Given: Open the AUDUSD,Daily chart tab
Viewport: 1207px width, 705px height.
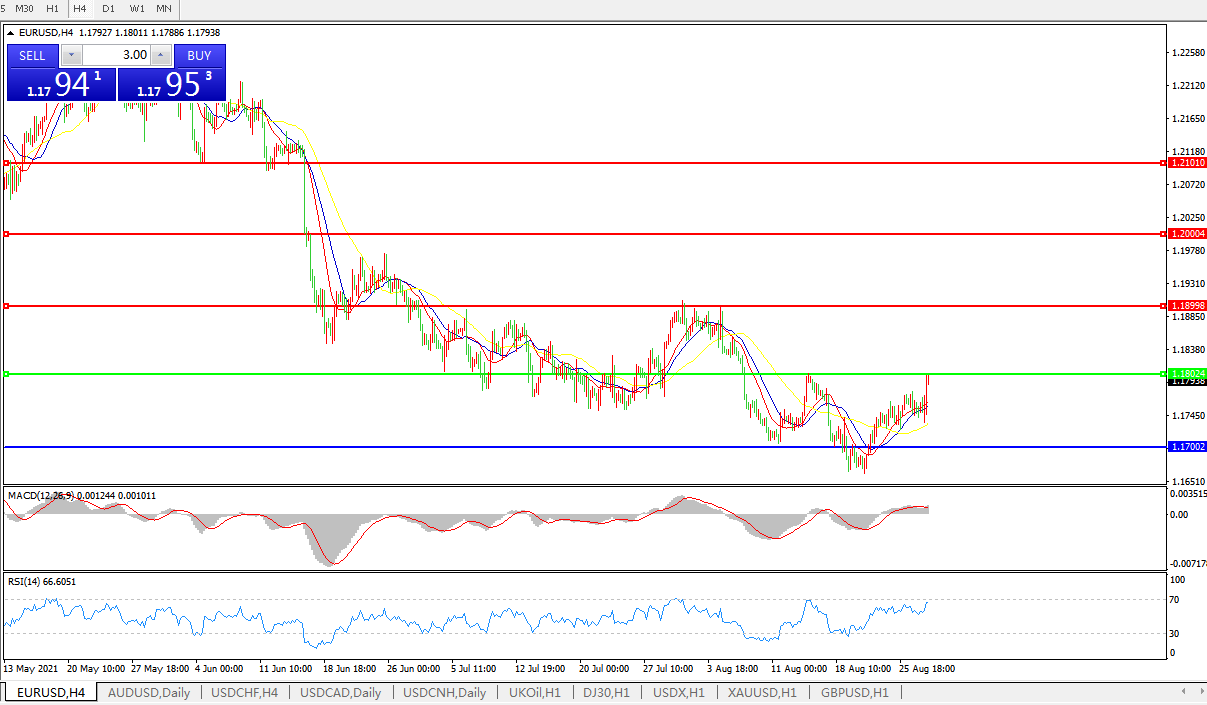Looking at the screenshot, I should (148, 693).
